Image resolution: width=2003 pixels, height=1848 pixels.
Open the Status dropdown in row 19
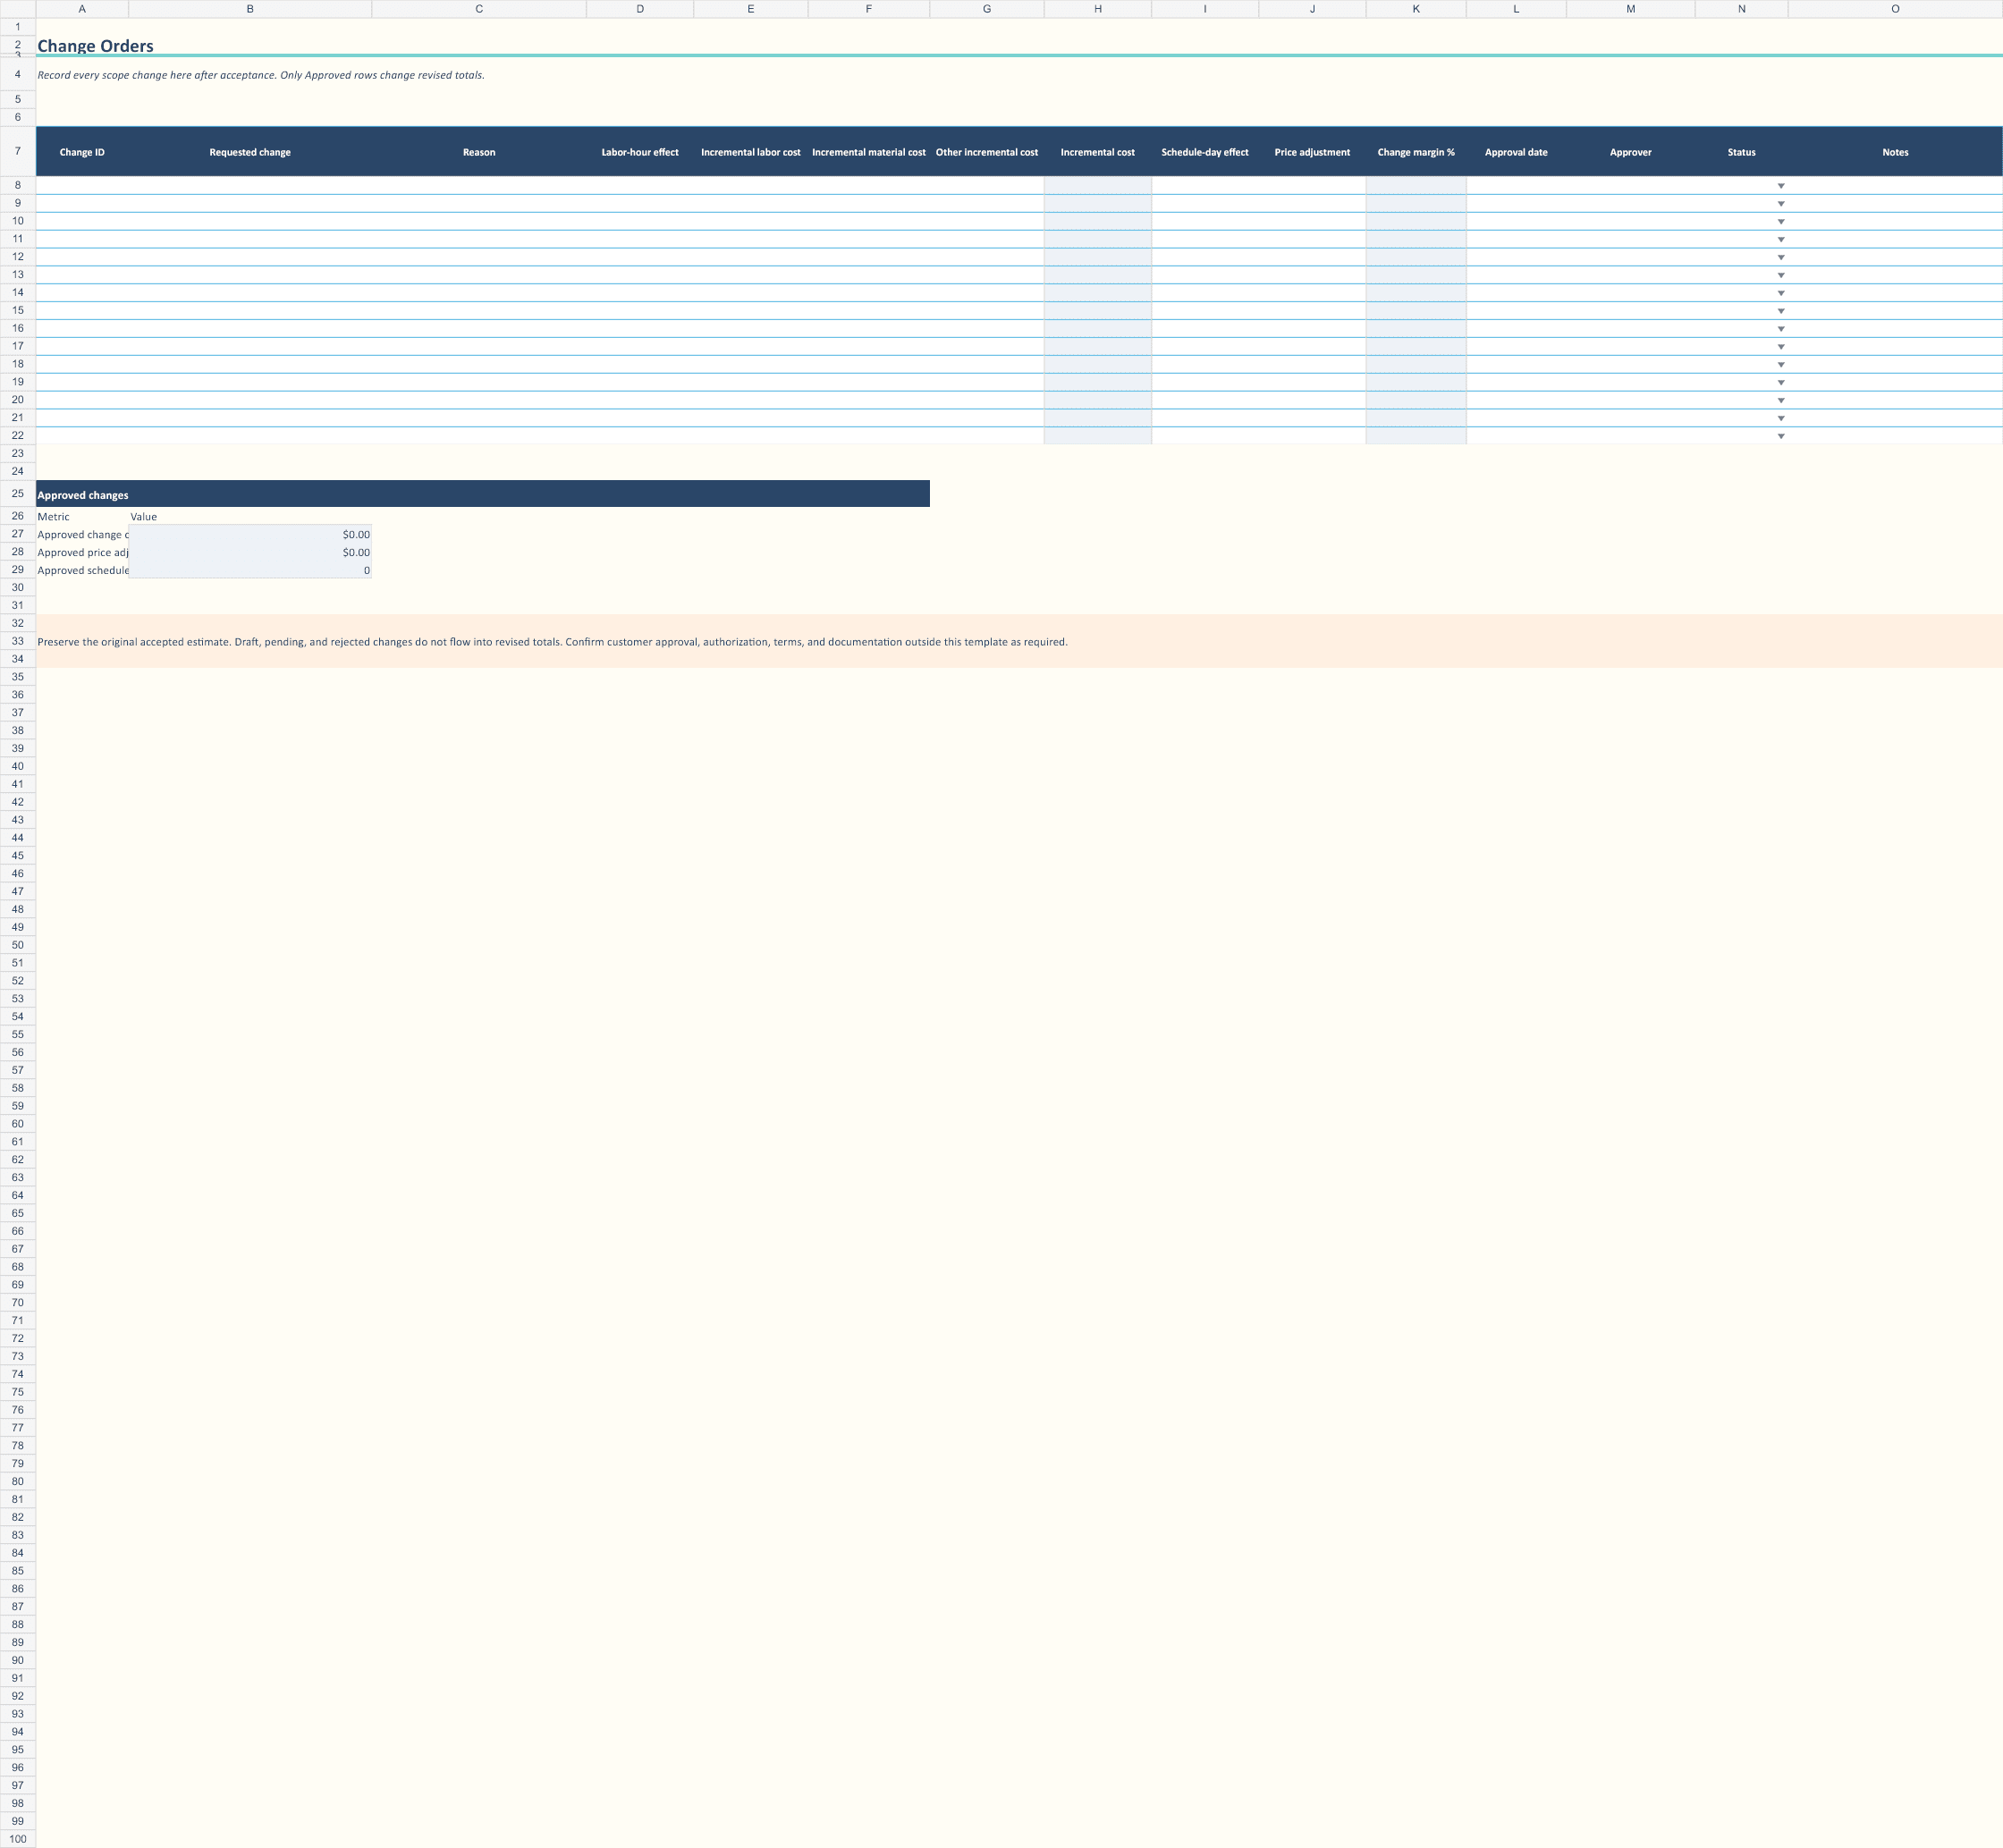click(1780, 383)
